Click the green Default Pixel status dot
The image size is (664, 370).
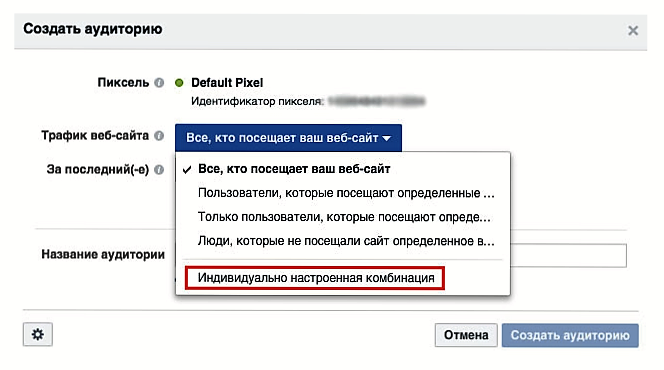pyautogui.click(x=179, y=83)
